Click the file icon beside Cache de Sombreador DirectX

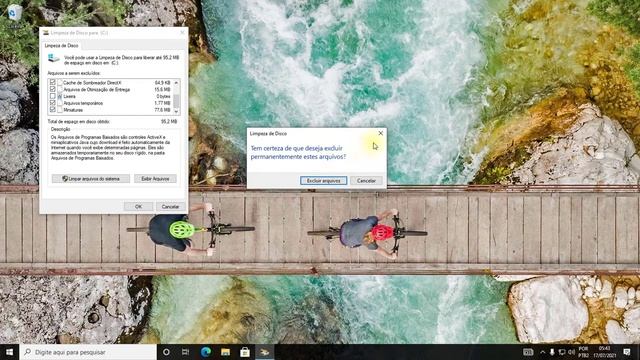(x=60, y=82)
